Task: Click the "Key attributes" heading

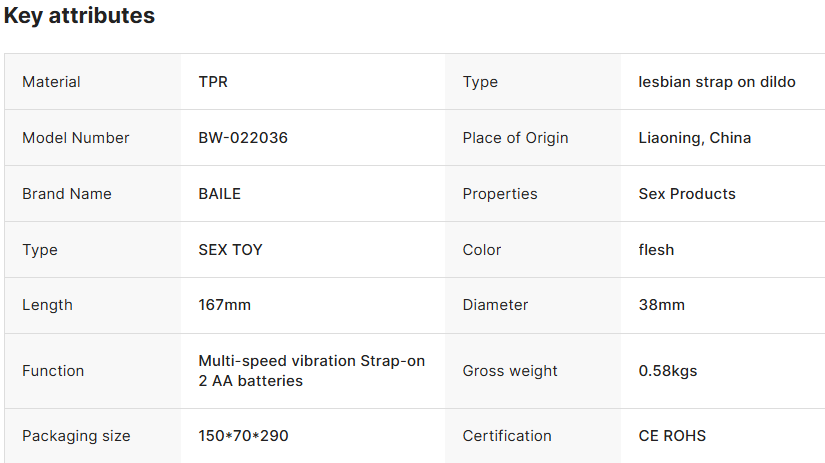Action: point(80,16)
